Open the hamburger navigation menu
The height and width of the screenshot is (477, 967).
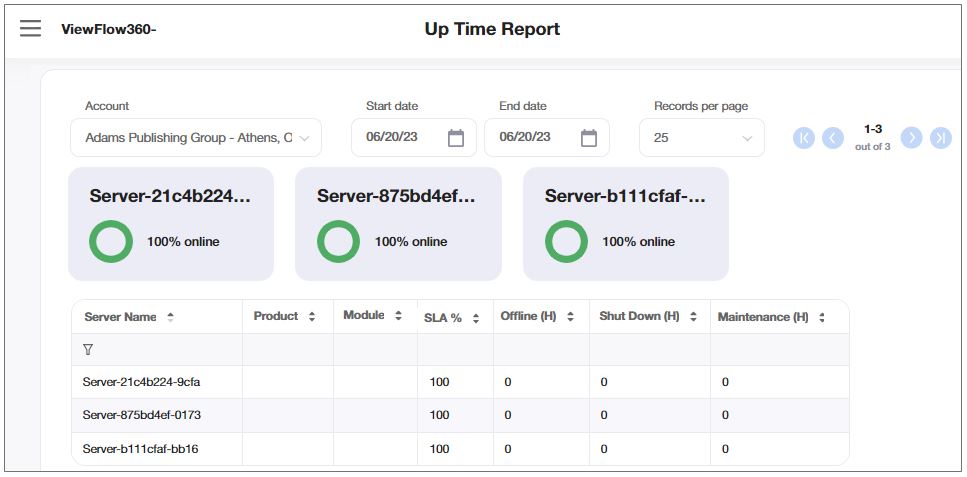[x=31, y=28]
